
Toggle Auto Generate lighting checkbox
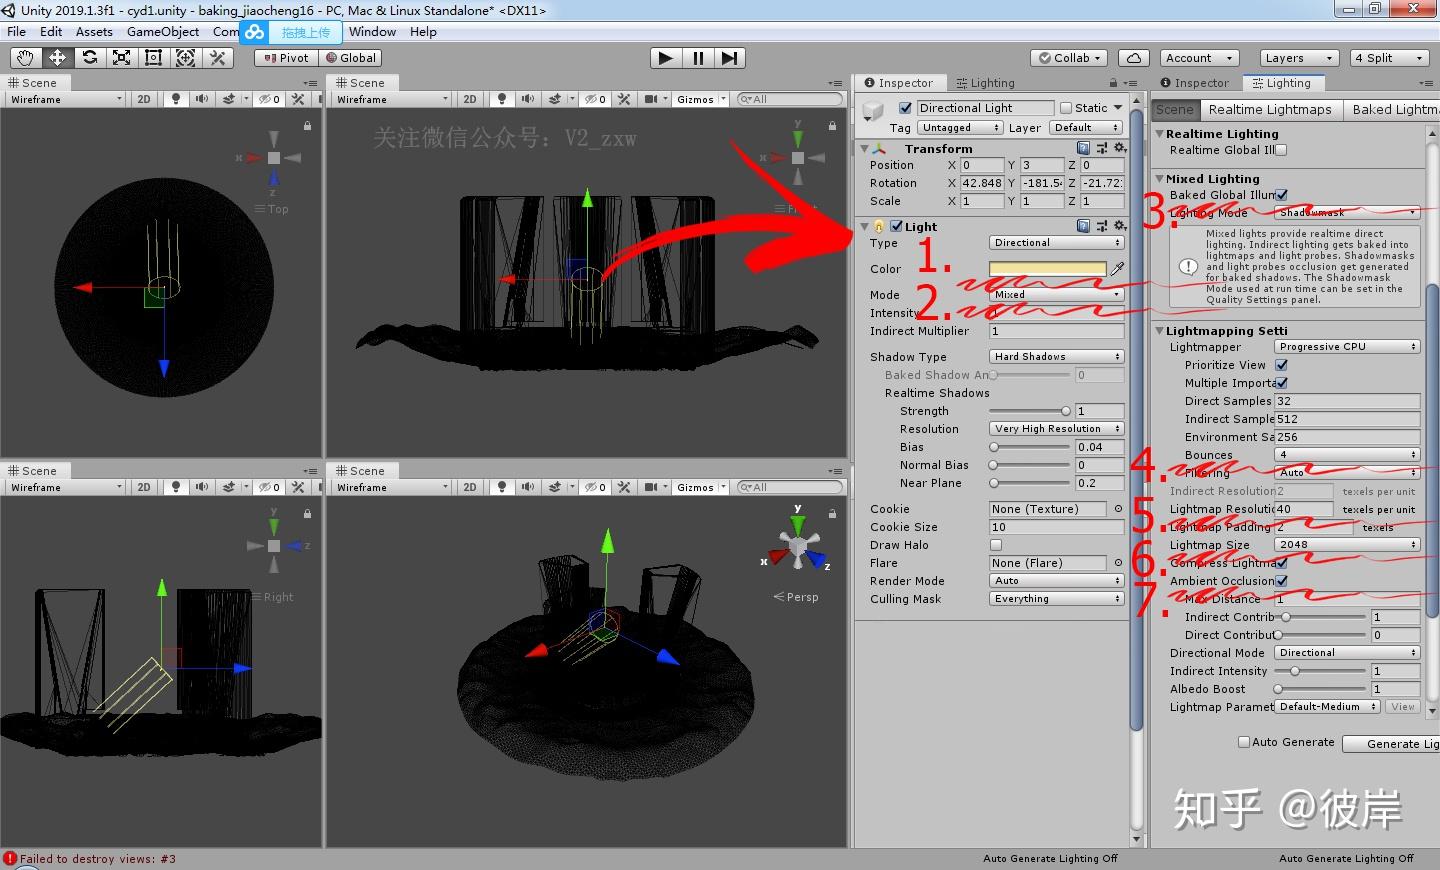coord(1244,742)
